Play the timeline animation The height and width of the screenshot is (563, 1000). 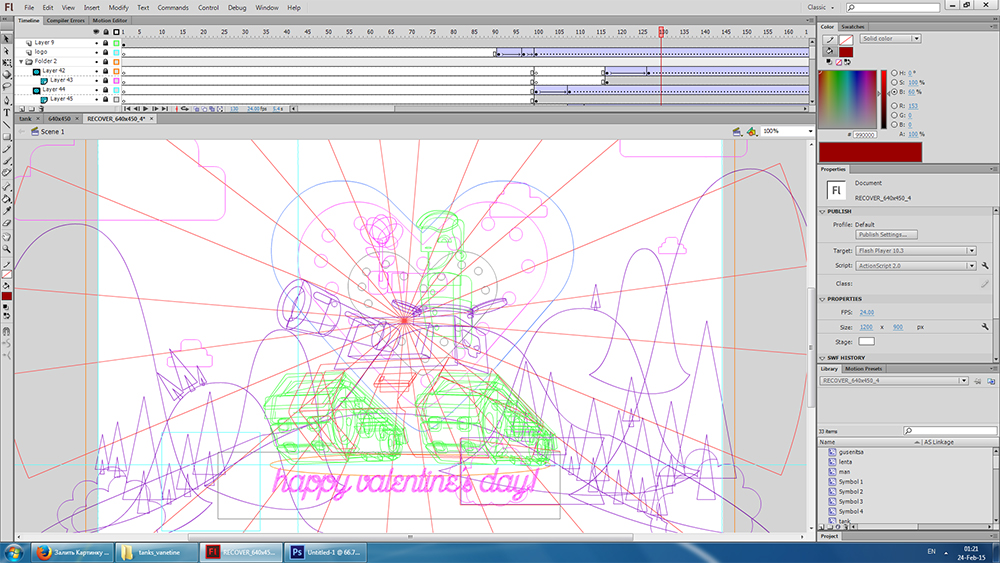tap(146, 109)
